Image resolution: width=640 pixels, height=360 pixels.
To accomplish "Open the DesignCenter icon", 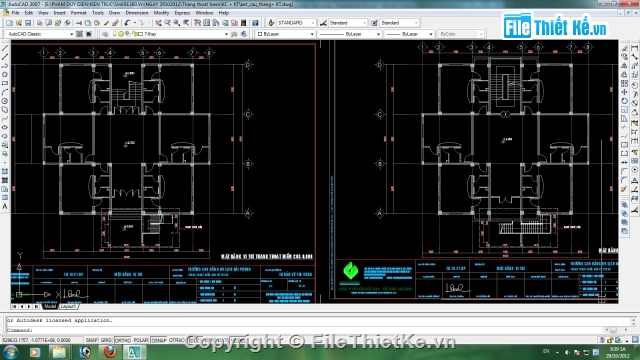I will click(x=207, y=23).
